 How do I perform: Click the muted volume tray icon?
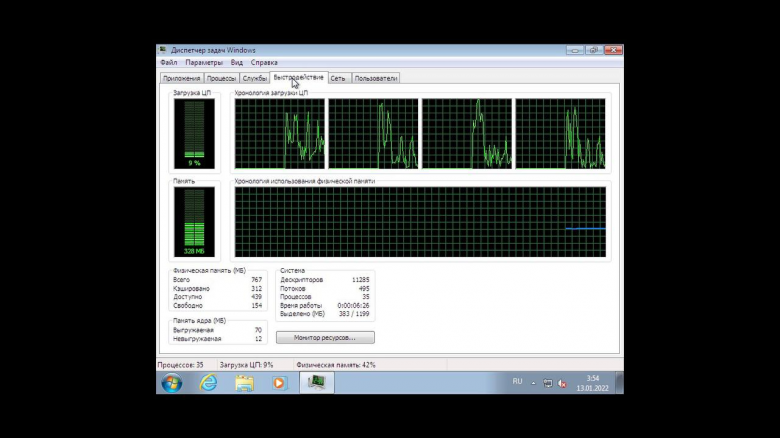(x=562, y=383)
